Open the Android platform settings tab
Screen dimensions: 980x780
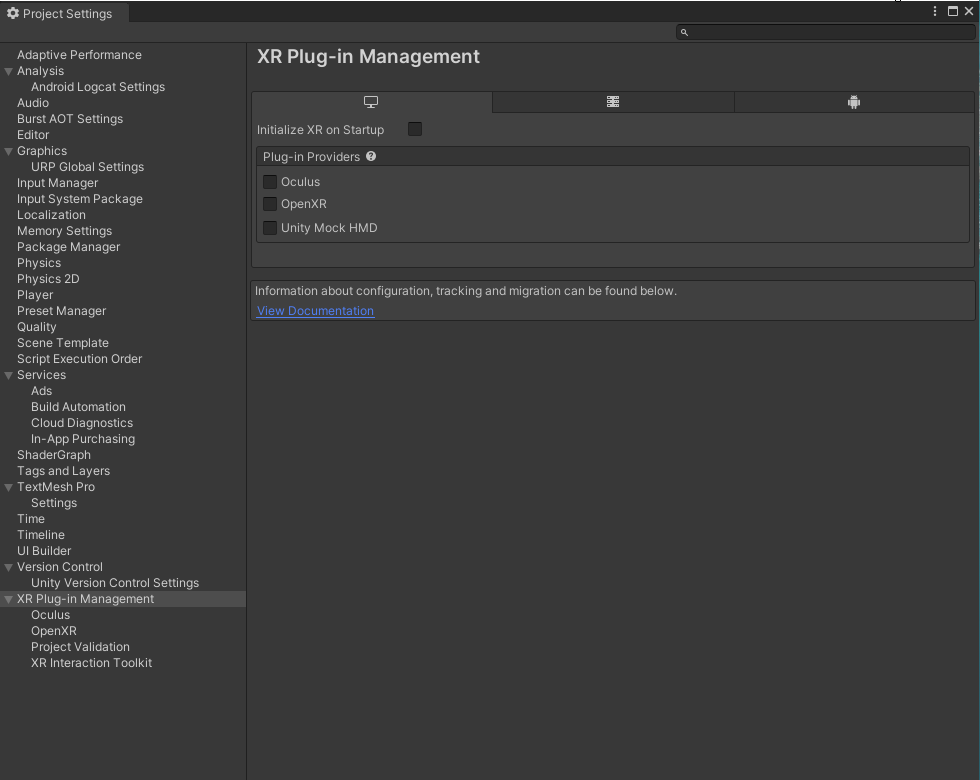coord(854,102)
